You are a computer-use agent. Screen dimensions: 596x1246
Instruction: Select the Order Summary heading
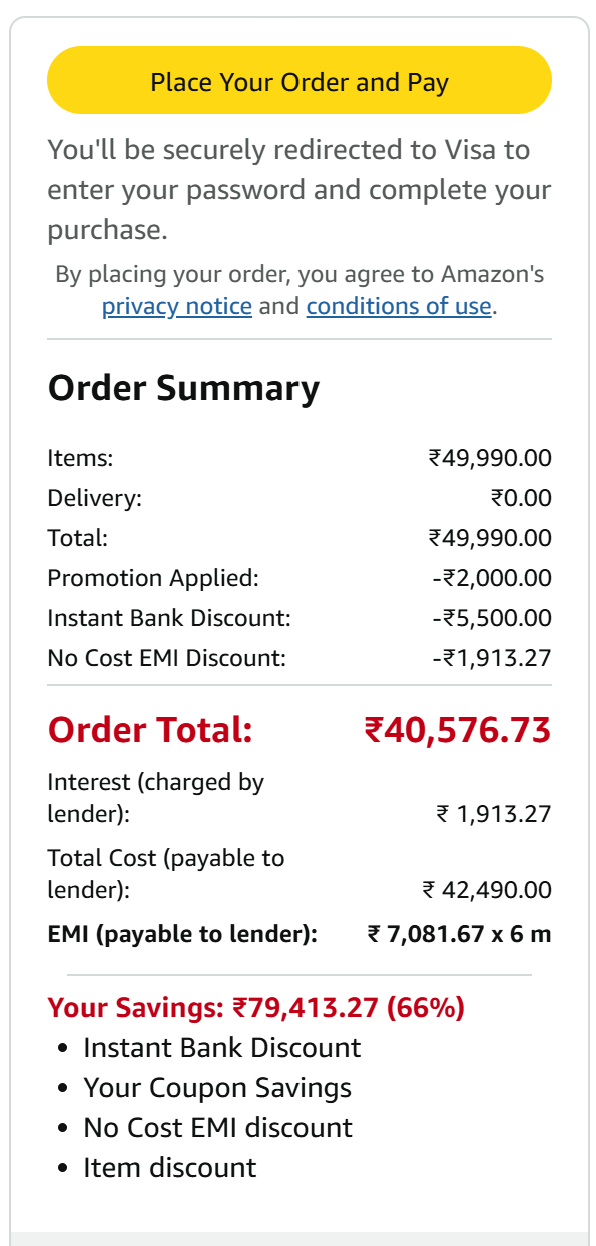pos(184,388)
